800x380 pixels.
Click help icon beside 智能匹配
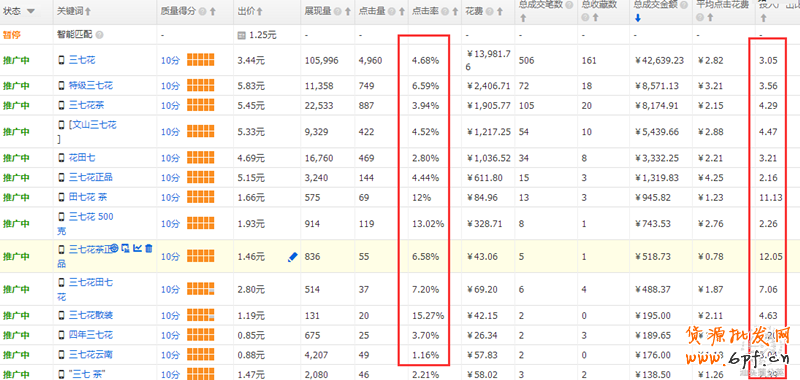click(99, 35)
